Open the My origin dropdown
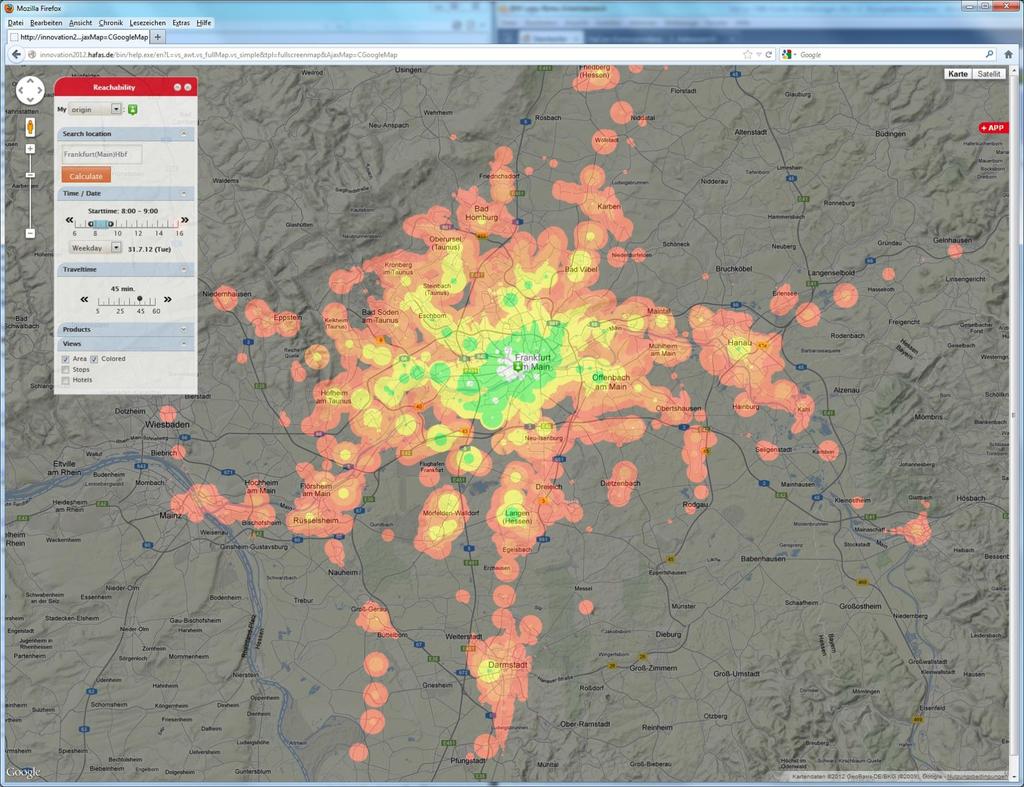This screenshot has height=787, width=1024. (95, 109)
